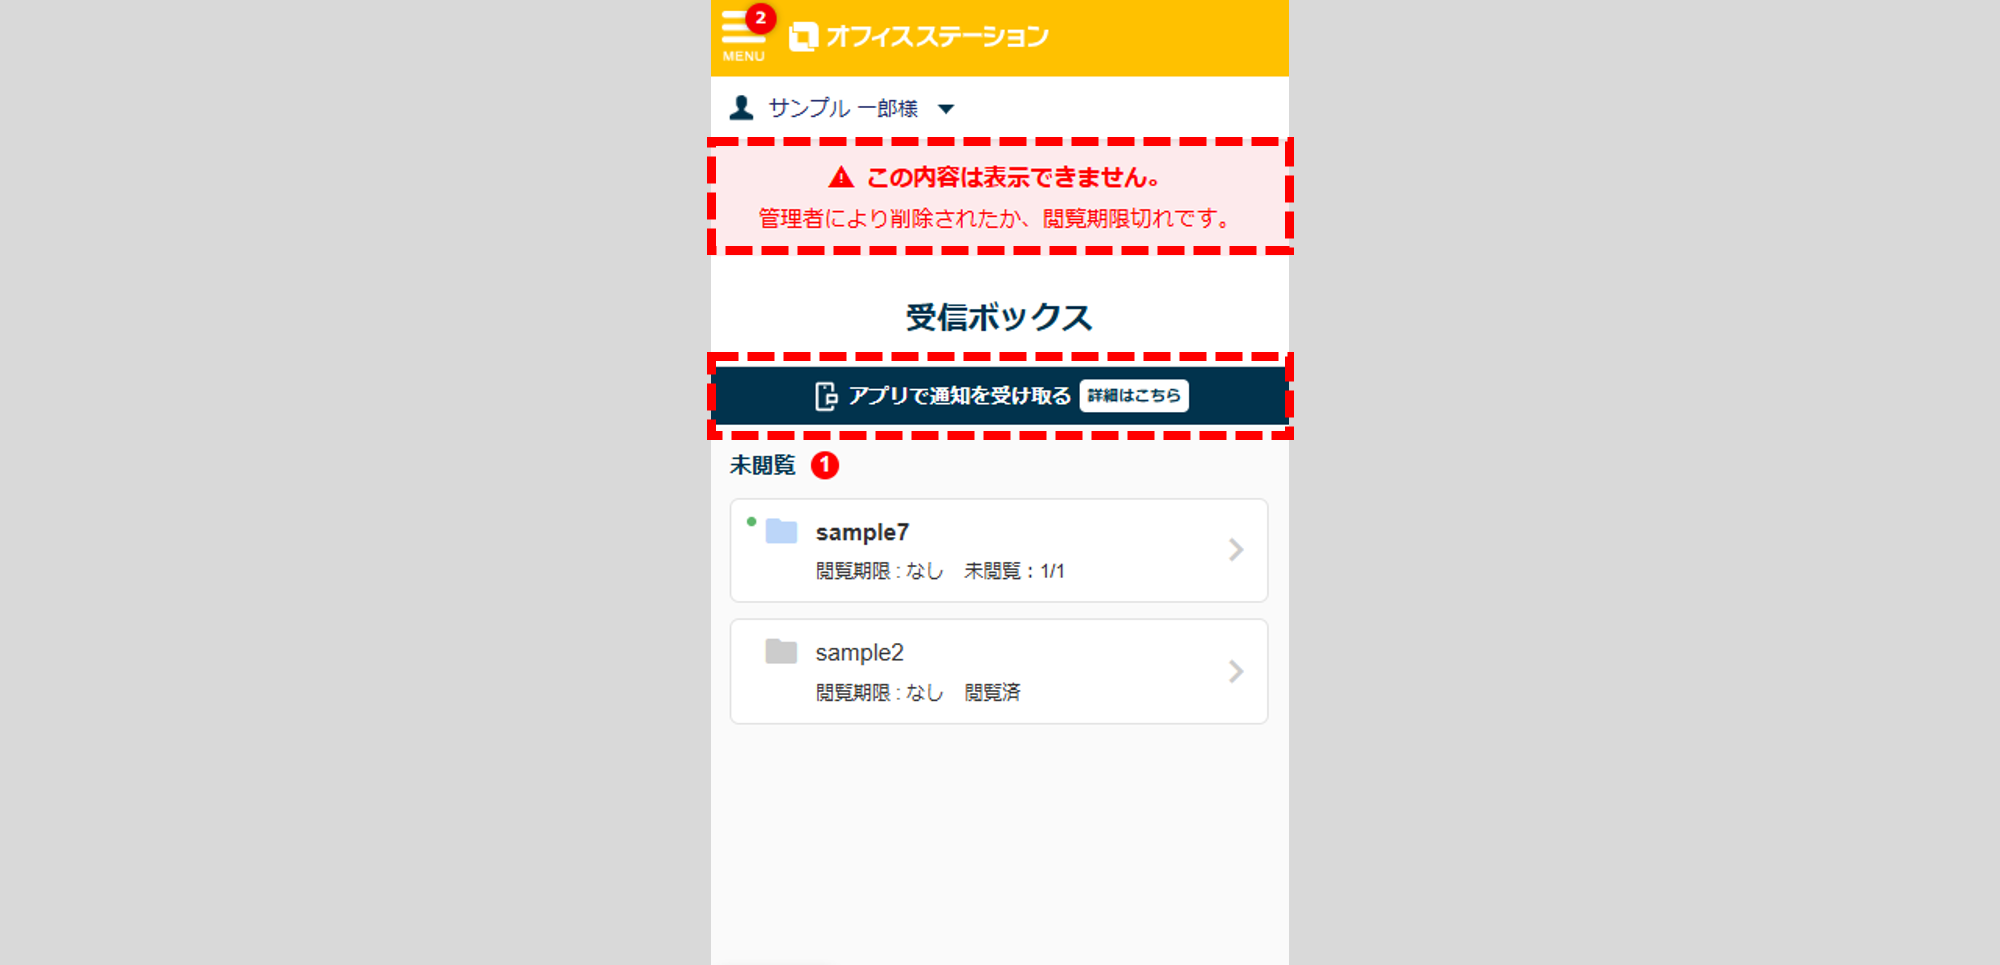Open sample7 via its right chevron

pyautogui.click(x=1236, y=550)
